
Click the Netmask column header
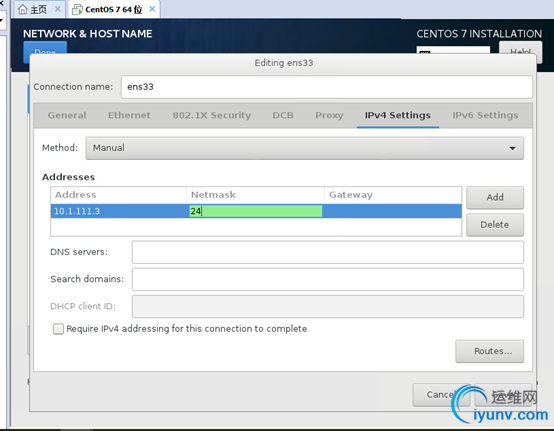[255, 195]
